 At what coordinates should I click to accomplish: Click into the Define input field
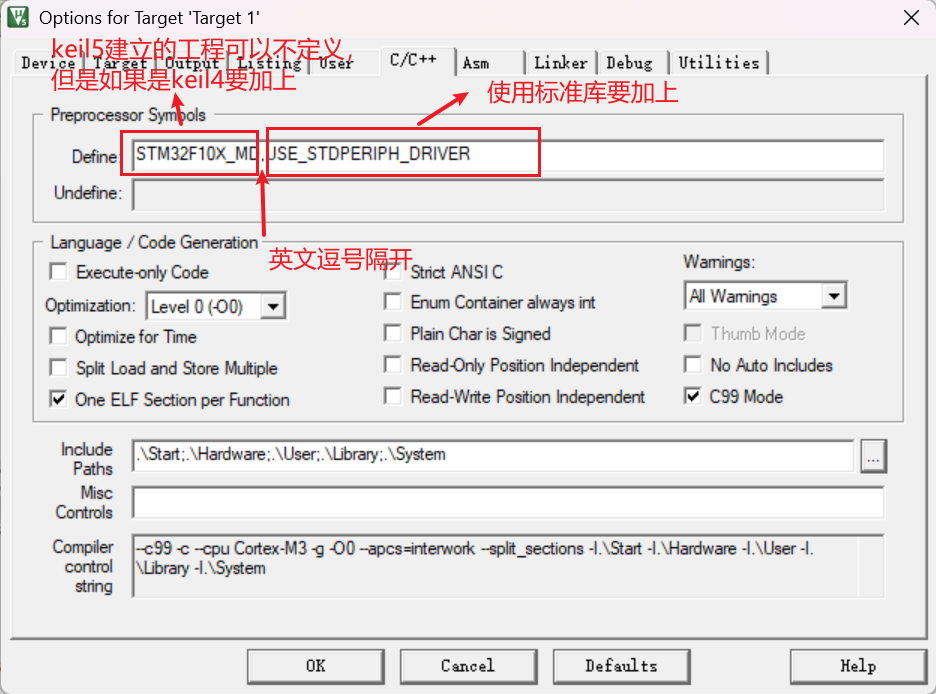508,155
